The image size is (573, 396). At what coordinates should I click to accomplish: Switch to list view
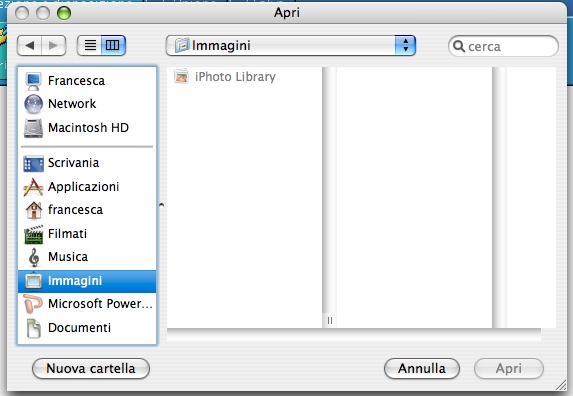(90, 45)
